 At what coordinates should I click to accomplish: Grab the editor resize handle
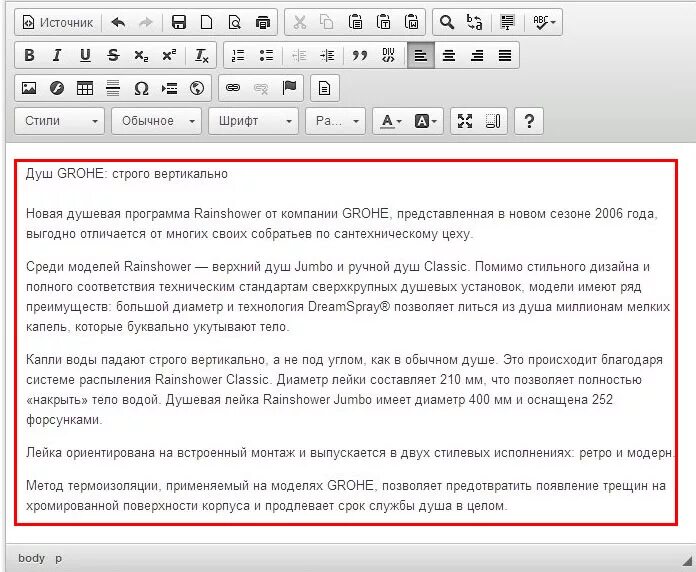(x=687, y=560)
